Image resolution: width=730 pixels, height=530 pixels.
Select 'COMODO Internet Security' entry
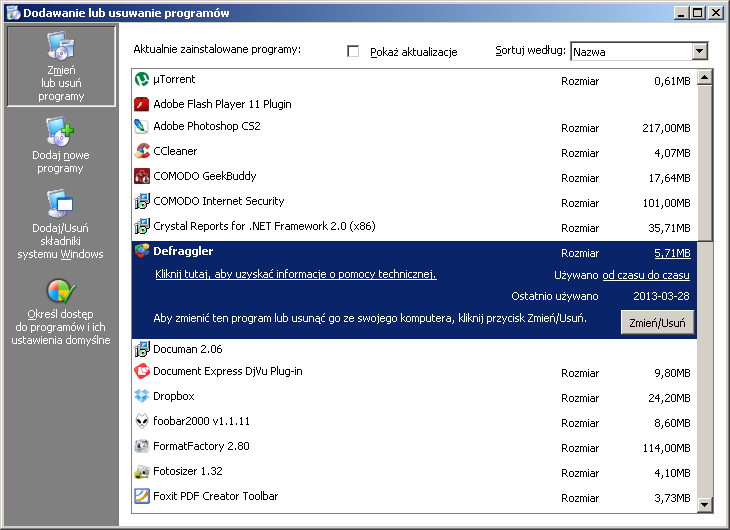219,201
